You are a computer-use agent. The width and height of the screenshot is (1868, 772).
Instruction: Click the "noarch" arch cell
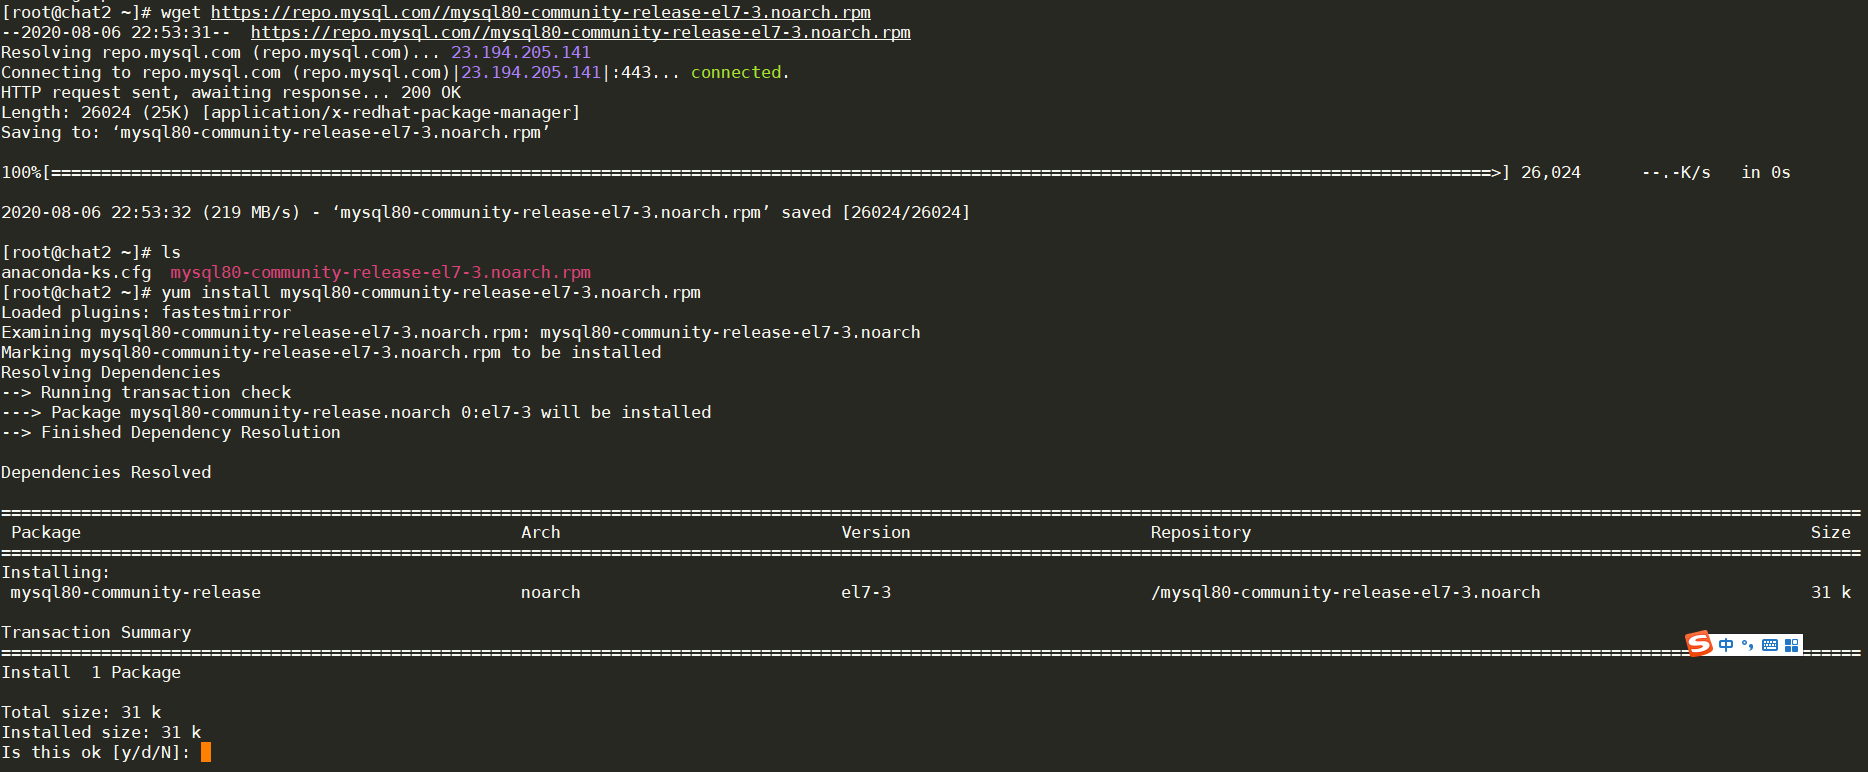point(551,592)
